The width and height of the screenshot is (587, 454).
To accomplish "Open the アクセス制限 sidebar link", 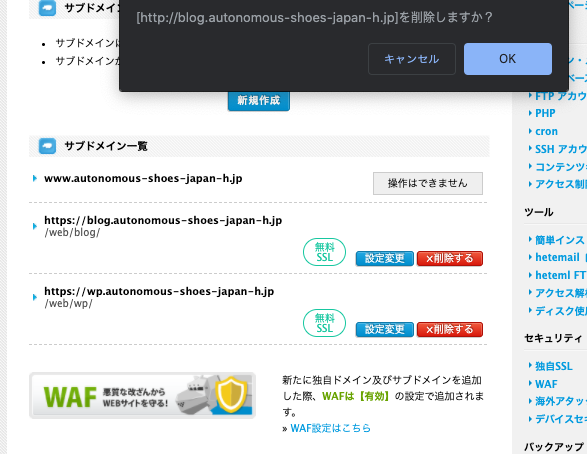I will pos(561,184).
